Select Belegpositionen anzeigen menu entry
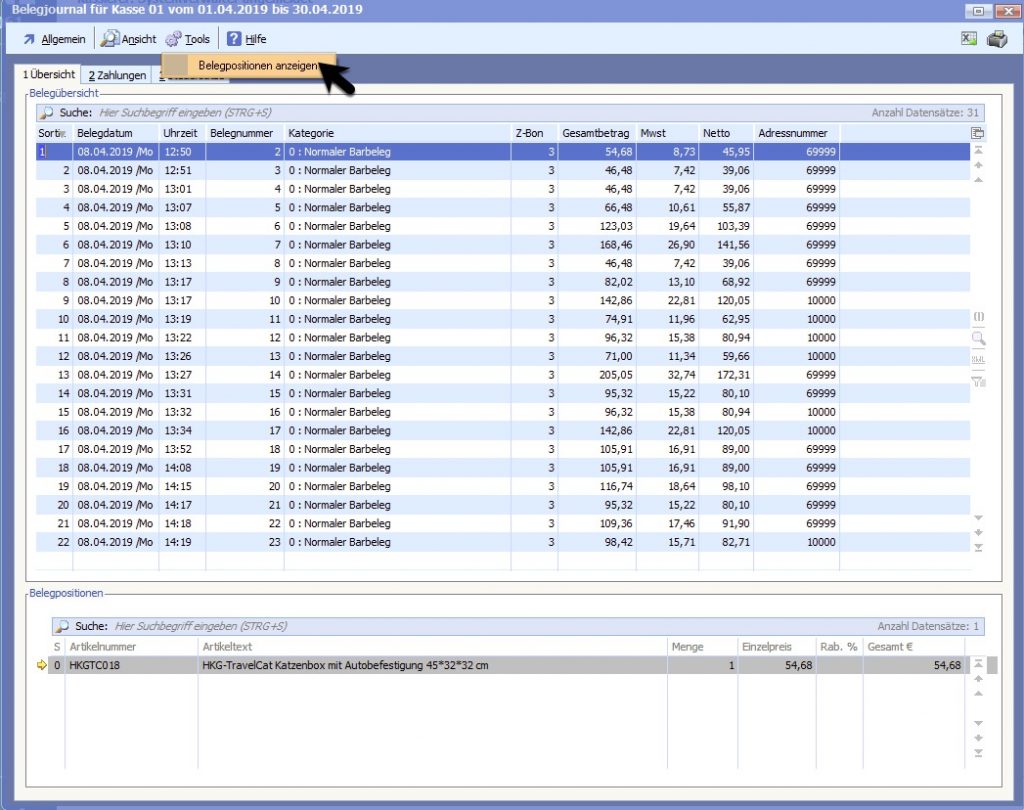This screenshot has width=1024, height=810. pos(258,65)
